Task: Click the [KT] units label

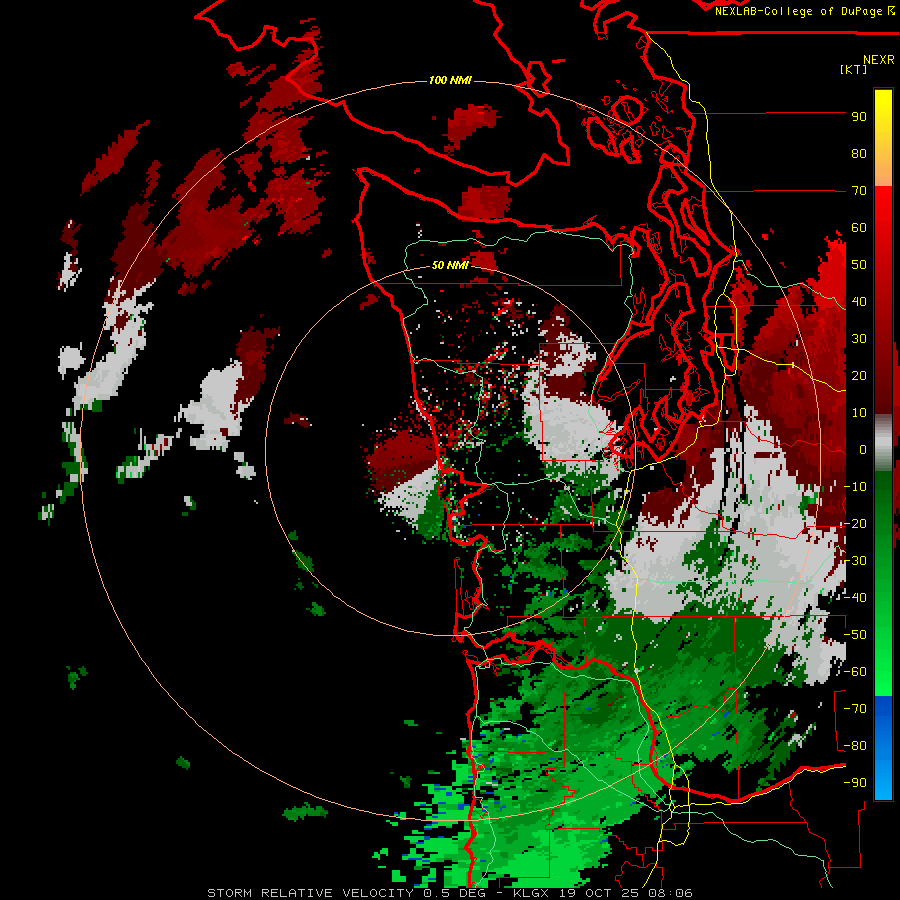Action: tap(854, 69)
